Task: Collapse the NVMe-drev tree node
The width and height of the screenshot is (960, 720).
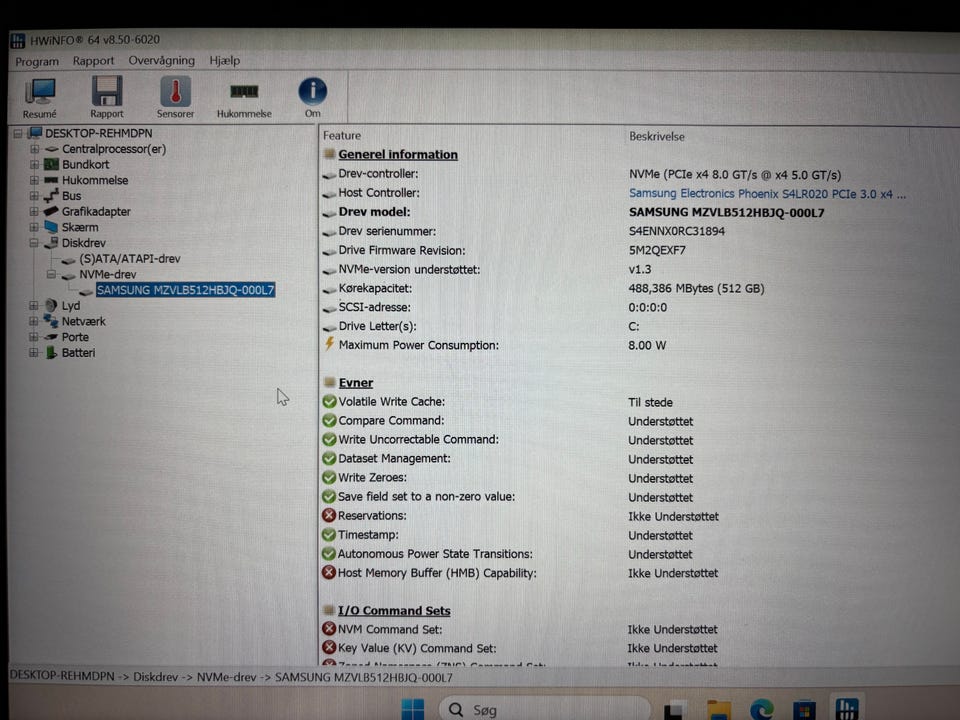Action: pos(51,274)
